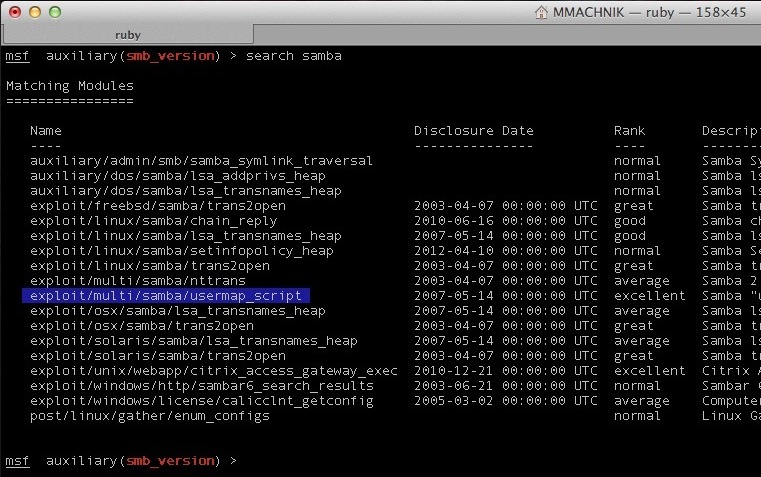Click 'Sambar' description in sambar6 row
Viewport: 761px width, 477px height.
pos(726,386)
